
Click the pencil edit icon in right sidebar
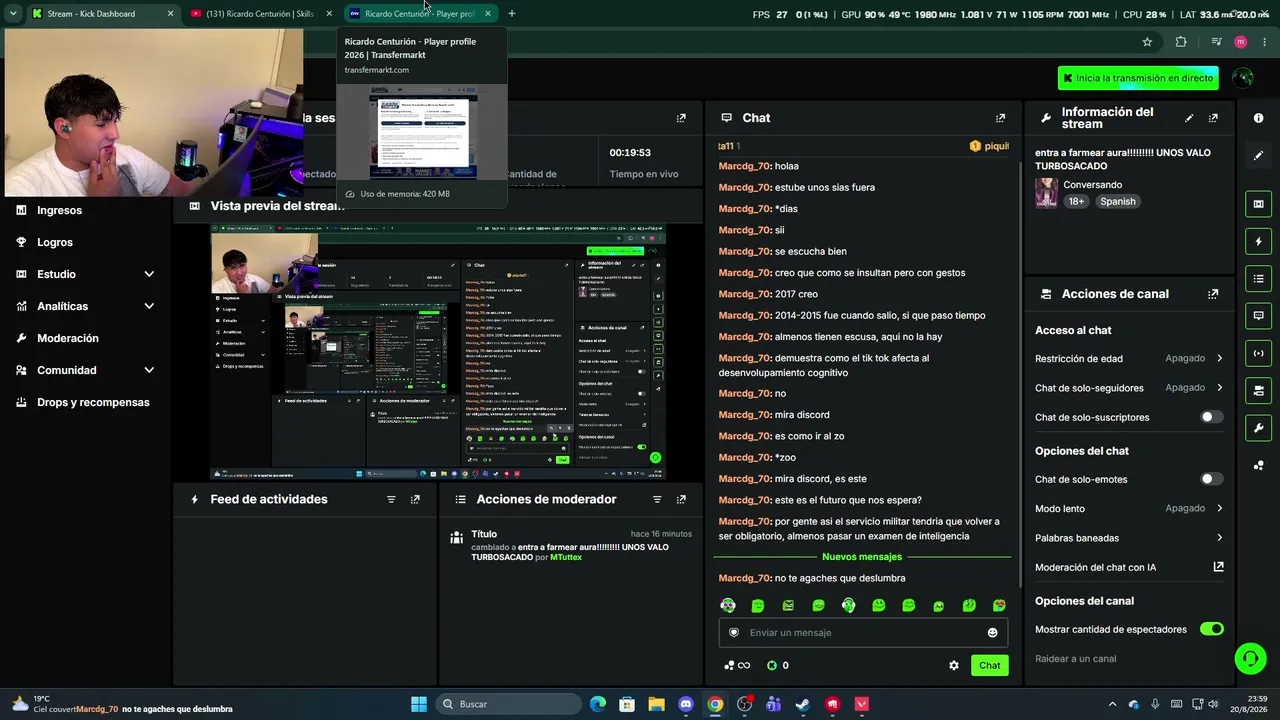click(1258, 156)
